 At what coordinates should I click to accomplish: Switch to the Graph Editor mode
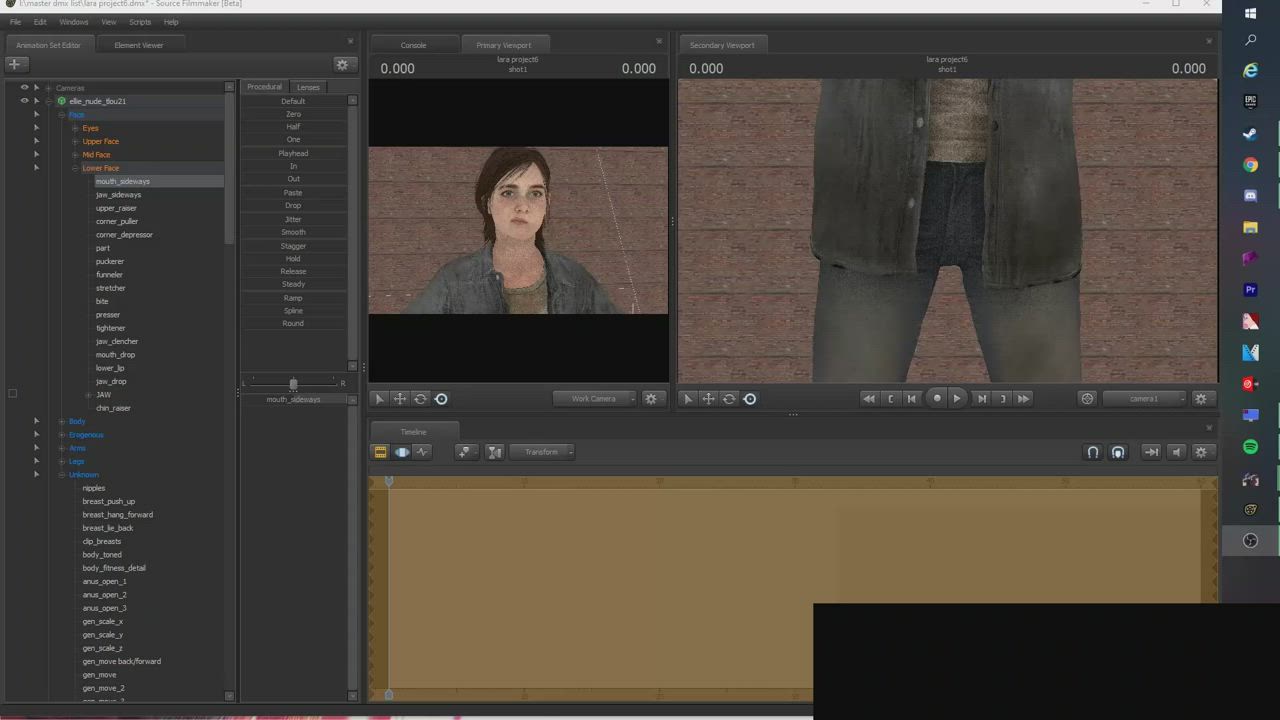[x=422, y=452]
